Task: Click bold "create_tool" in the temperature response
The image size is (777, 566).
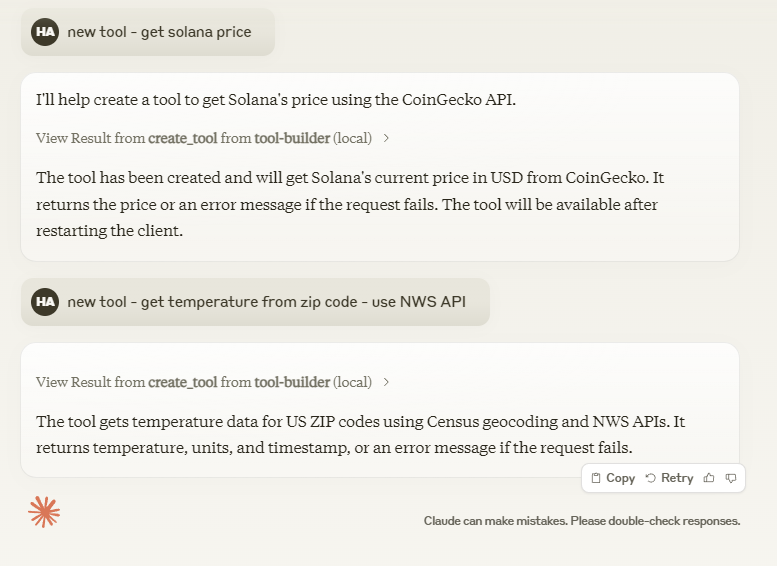Action: (x=183, y=382)
